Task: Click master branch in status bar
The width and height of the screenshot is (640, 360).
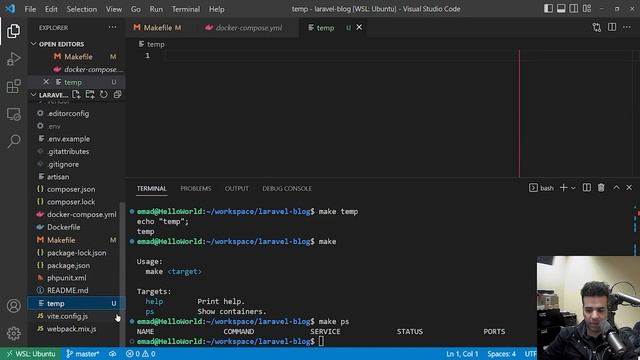Action: click(83, 354)
